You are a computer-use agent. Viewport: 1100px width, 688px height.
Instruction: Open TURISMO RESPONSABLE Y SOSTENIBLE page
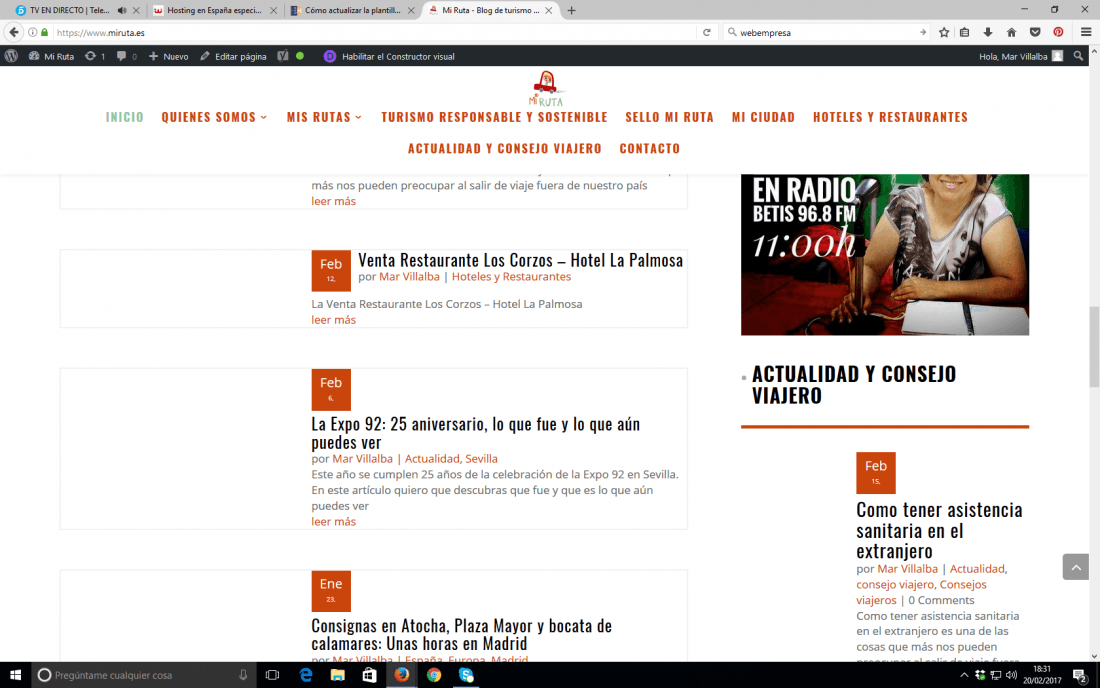click(x=495, y=117)
